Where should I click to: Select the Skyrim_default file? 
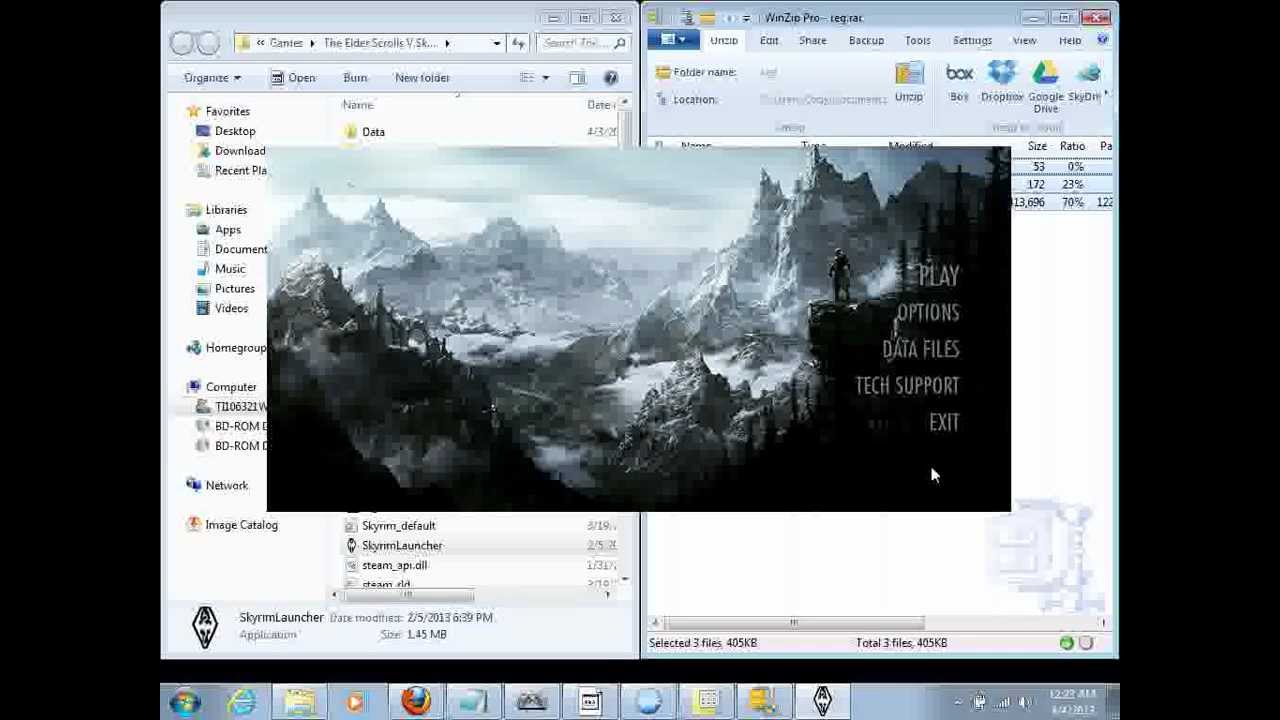click(398, 526)
